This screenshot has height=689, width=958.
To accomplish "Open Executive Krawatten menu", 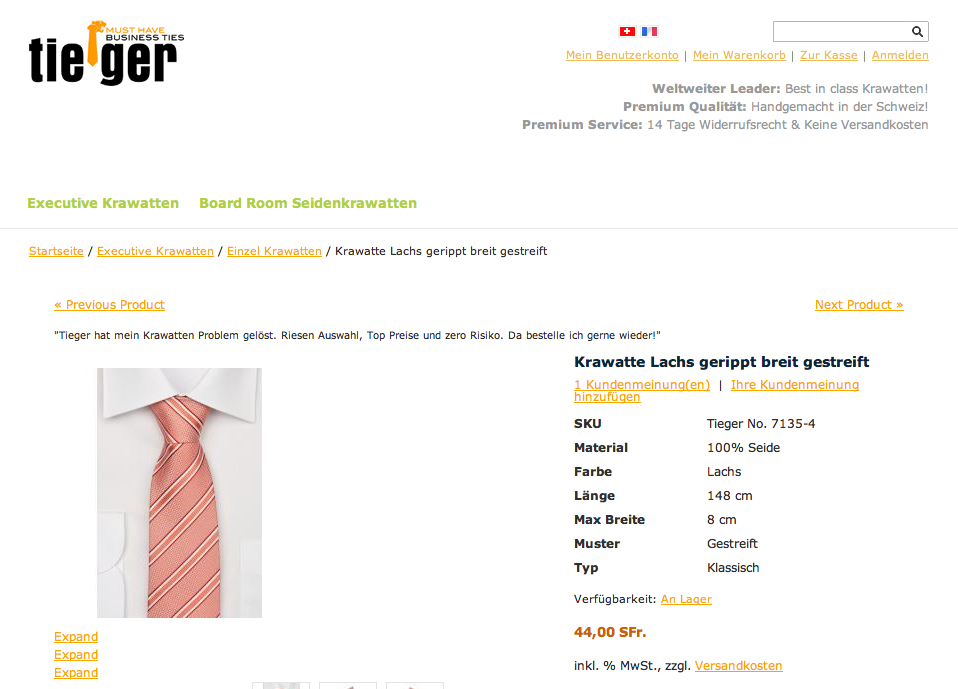I will [103, 203].
